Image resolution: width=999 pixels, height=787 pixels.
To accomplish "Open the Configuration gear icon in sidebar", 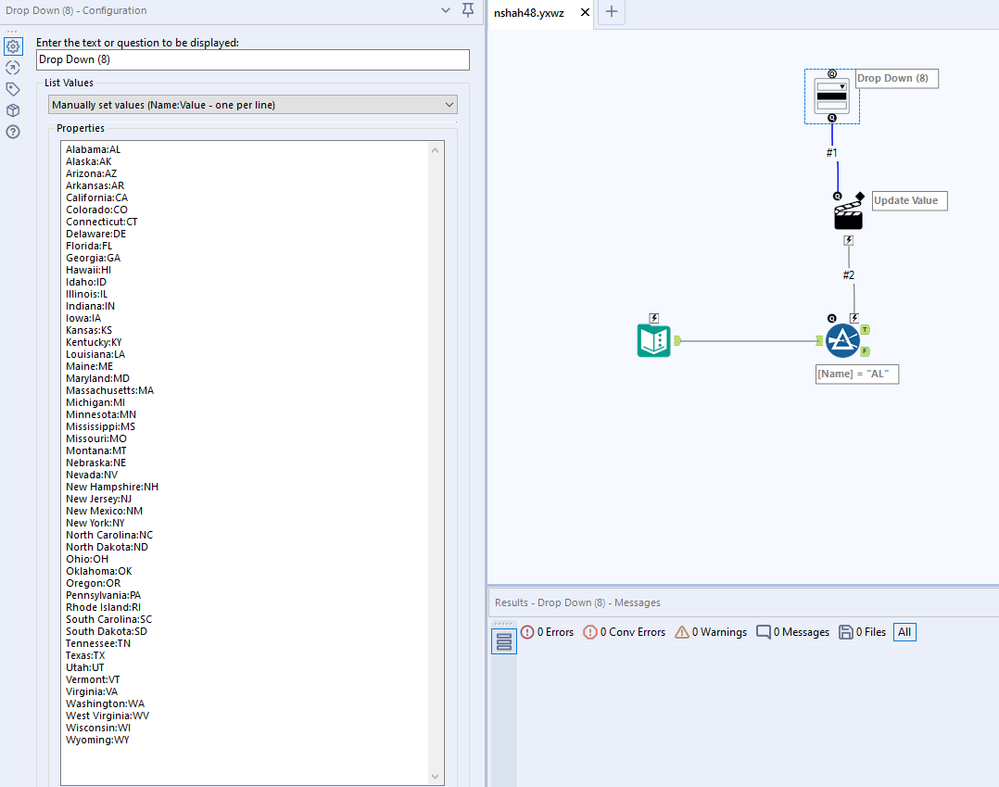I will pyautogui.click(x=13, y=47).
